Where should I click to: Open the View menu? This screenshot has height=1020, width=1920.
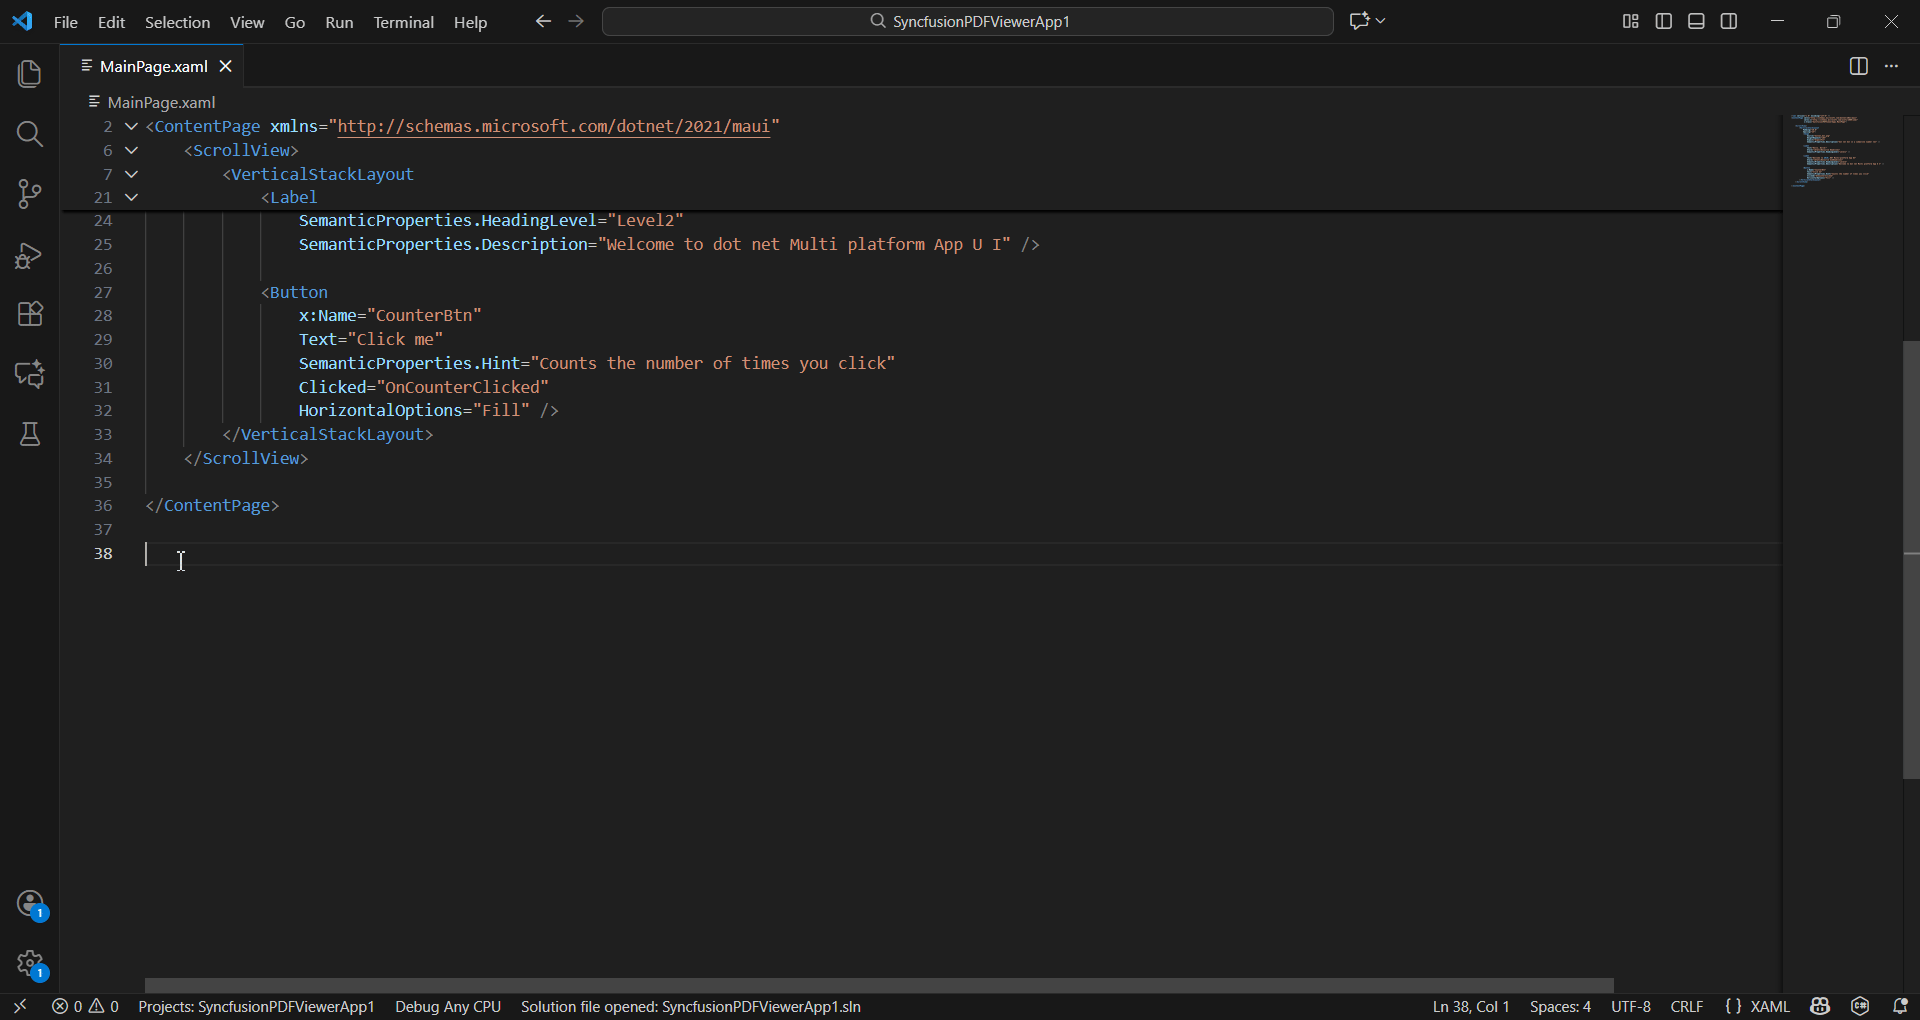pos(247,22)
